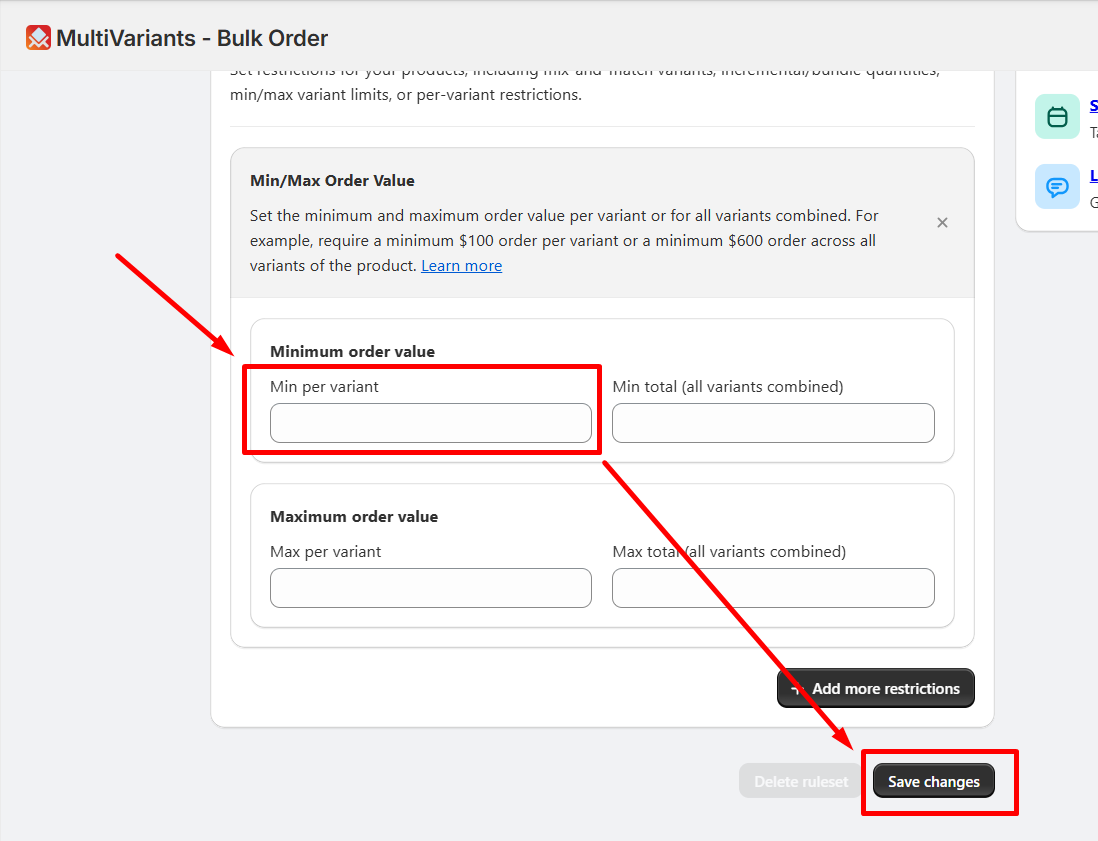
Task: Focus the Min total all variants field
Action: pyautogui.click(x=773, y=423)
